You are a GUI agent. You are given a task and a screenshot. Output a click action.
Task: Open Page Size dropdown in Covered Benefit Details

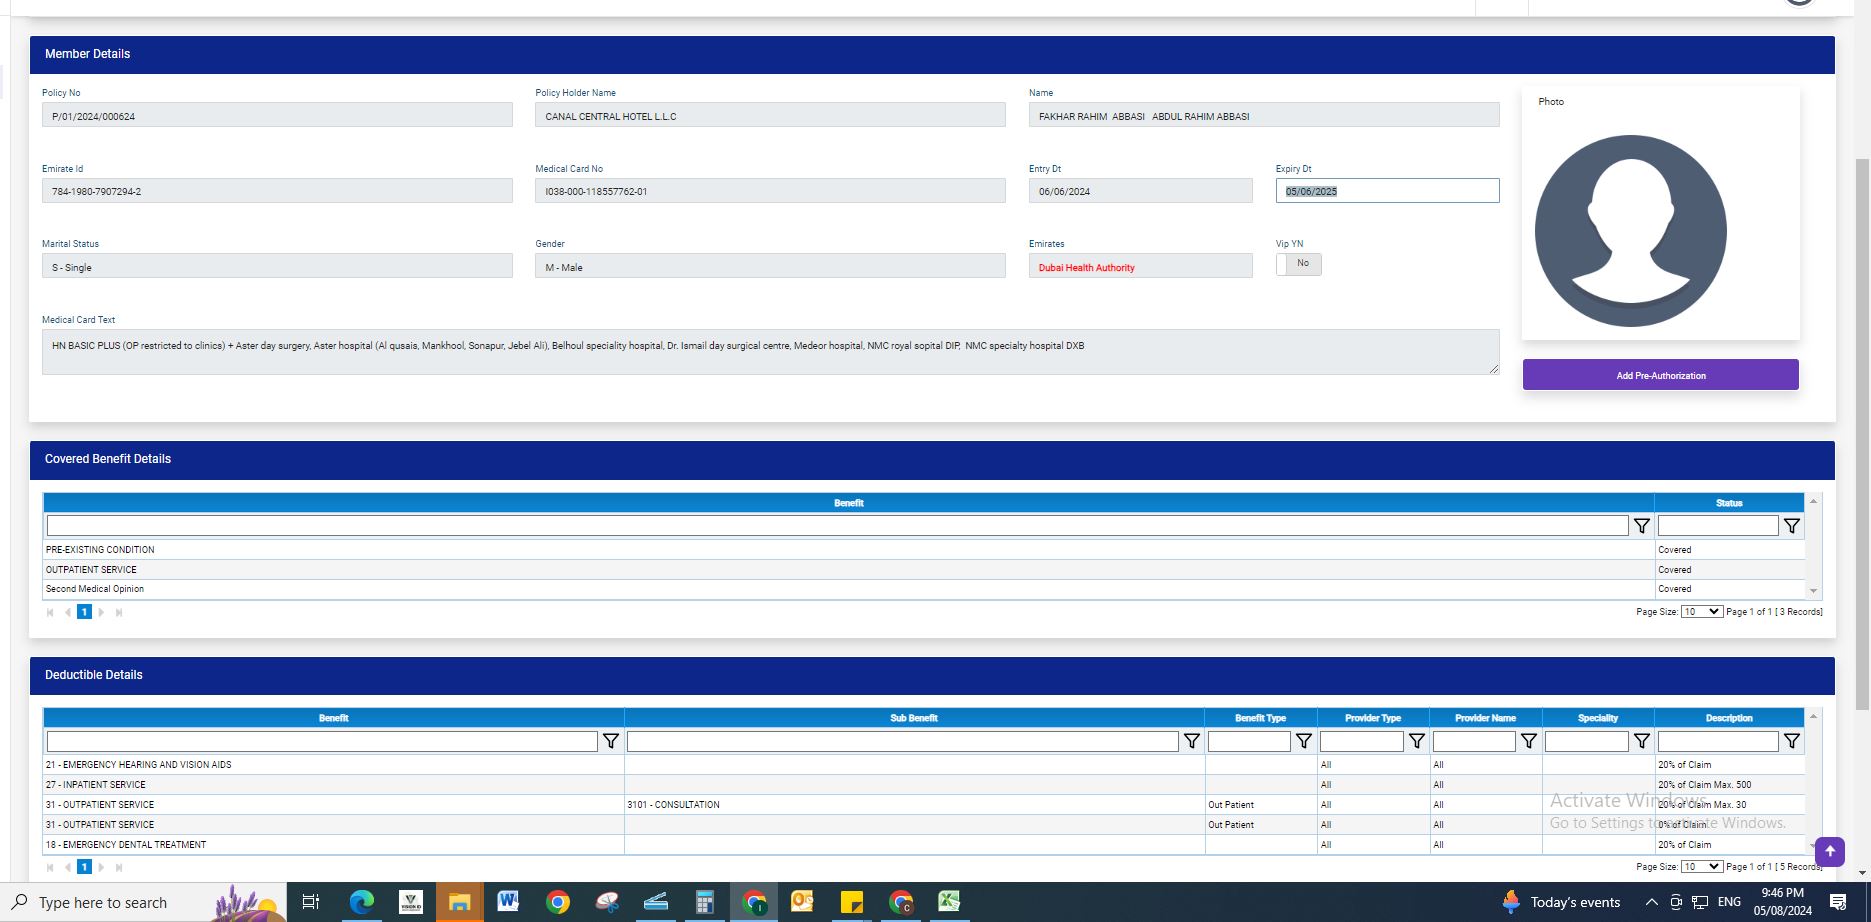(x=1700, y=612)
